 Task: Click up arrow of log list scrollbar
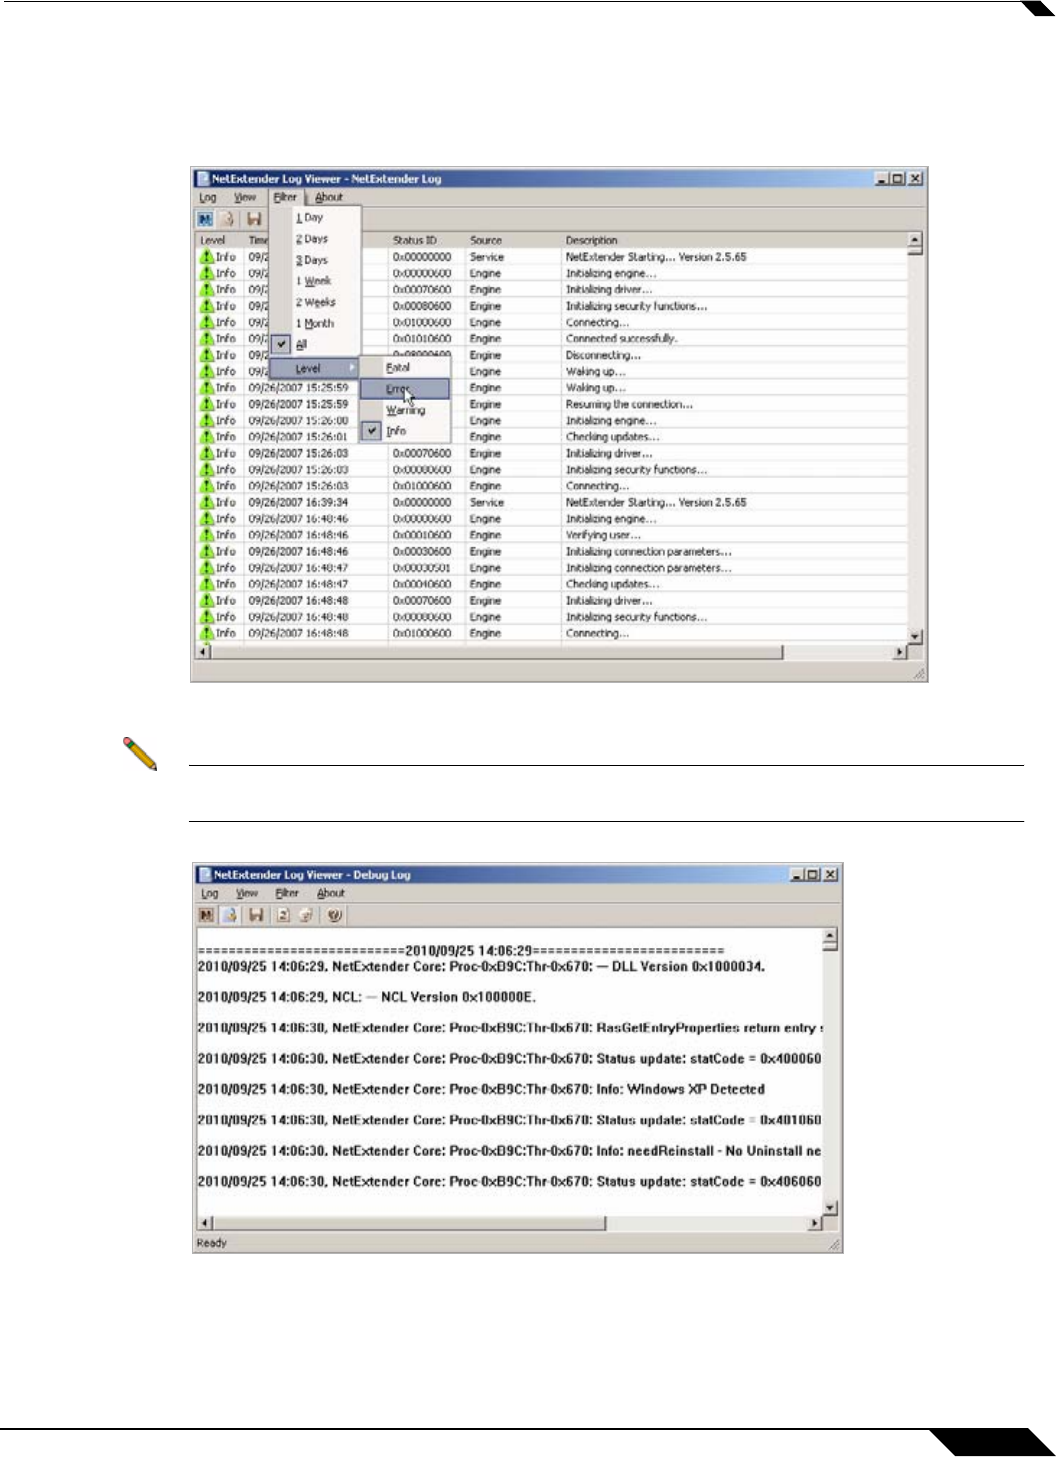pyautogui.click(x=914, y=241)
